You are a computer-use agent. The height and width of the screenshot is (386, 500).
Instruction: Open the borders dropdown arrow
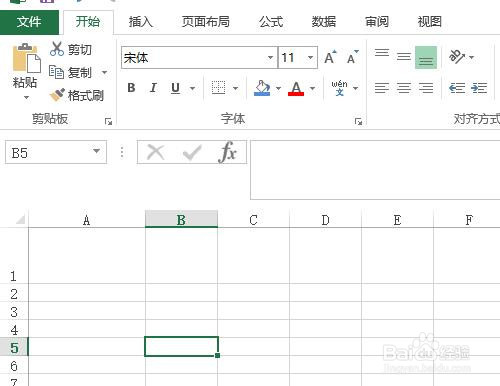coord(236,88)
